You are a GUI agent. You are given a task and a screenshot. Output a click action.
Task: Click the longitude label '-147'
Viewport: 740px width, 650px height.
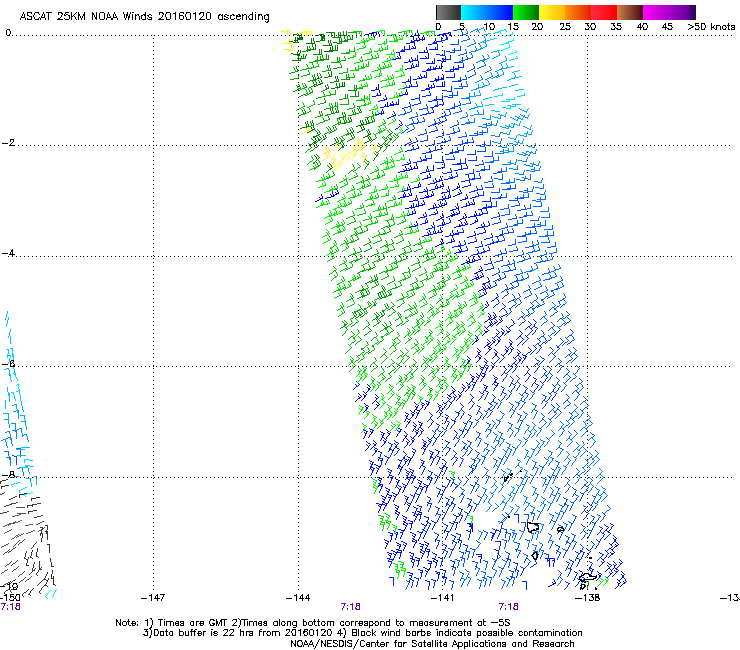153,598
